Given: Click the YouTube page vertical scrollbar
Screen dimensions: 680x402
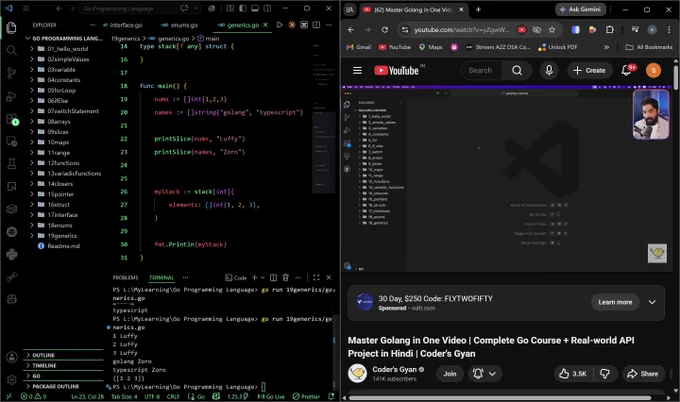Looking at the screenshot, I should coord(676,77).
